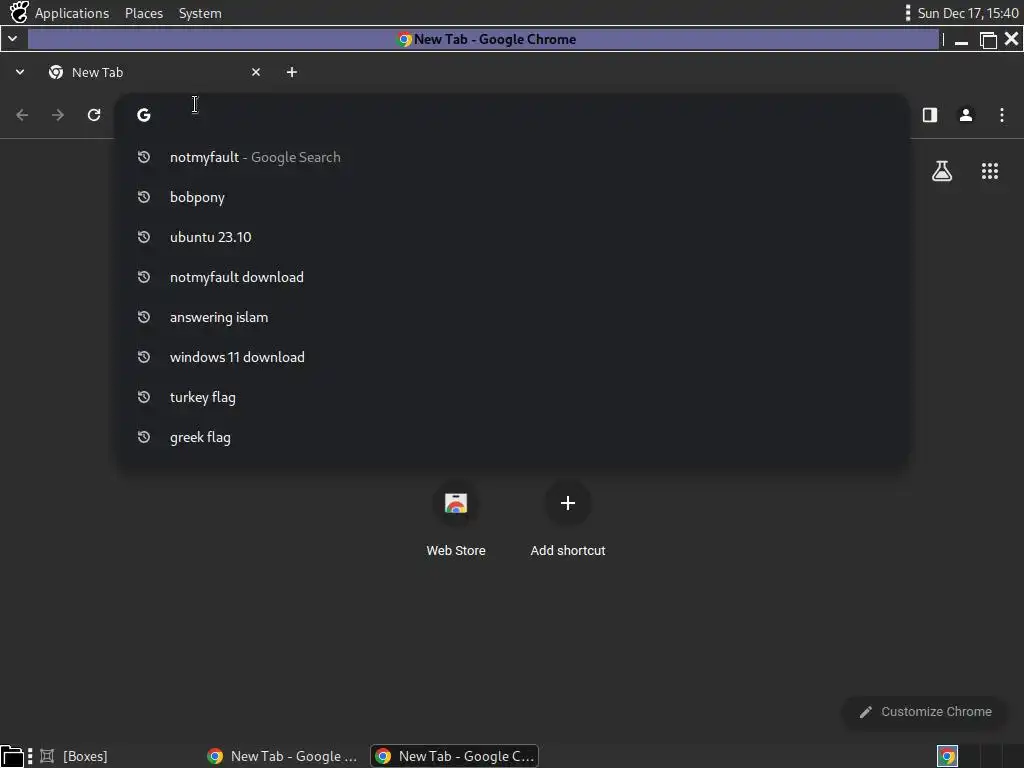This screenshot has height=768, width=1024.
Task: Open the Search Labs flask icon
Action: [942, 171]
